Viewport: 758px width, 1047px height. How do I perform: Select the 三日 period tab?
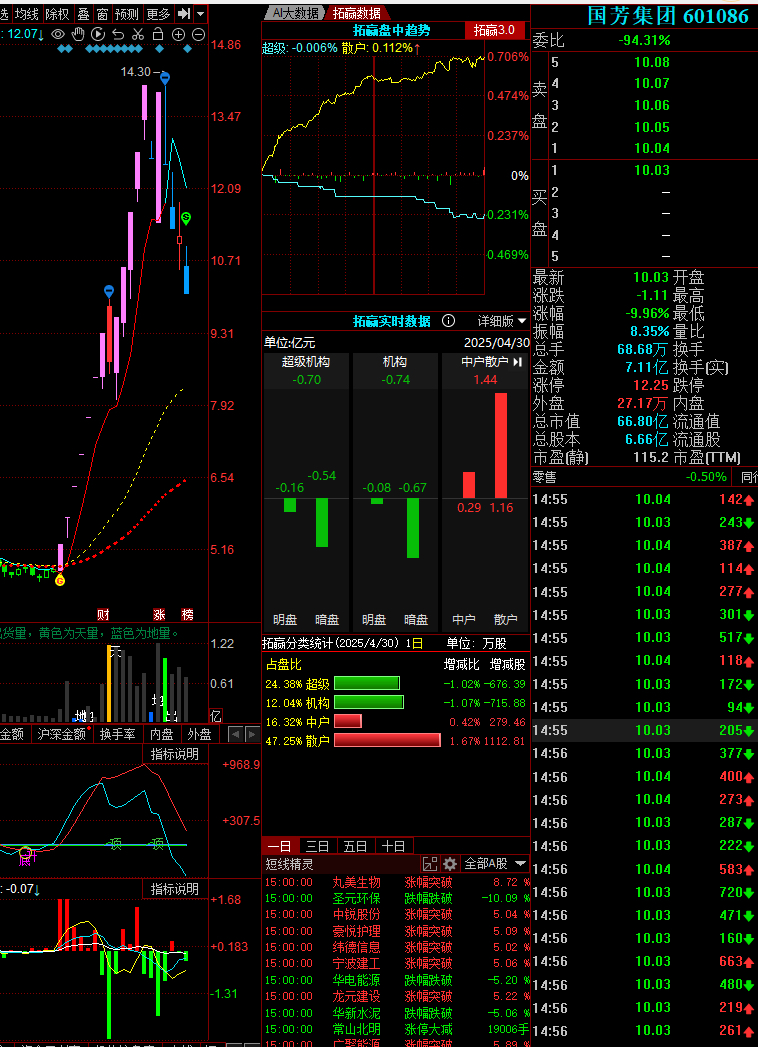(x=318, y=846)
